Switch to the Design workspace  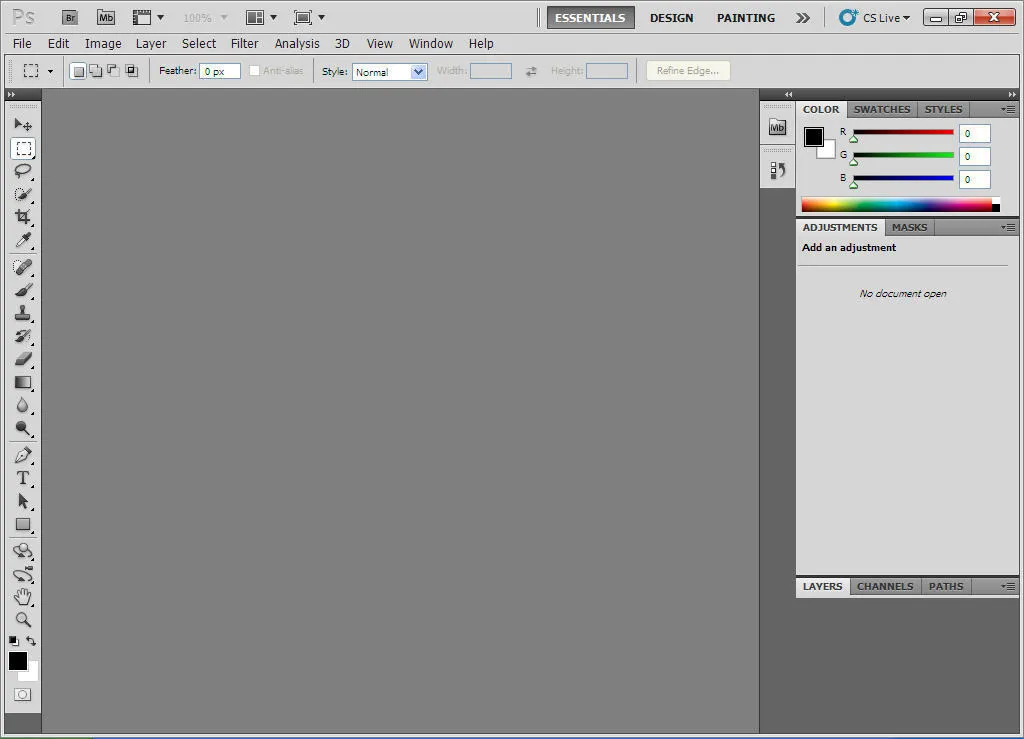(671, 18)
